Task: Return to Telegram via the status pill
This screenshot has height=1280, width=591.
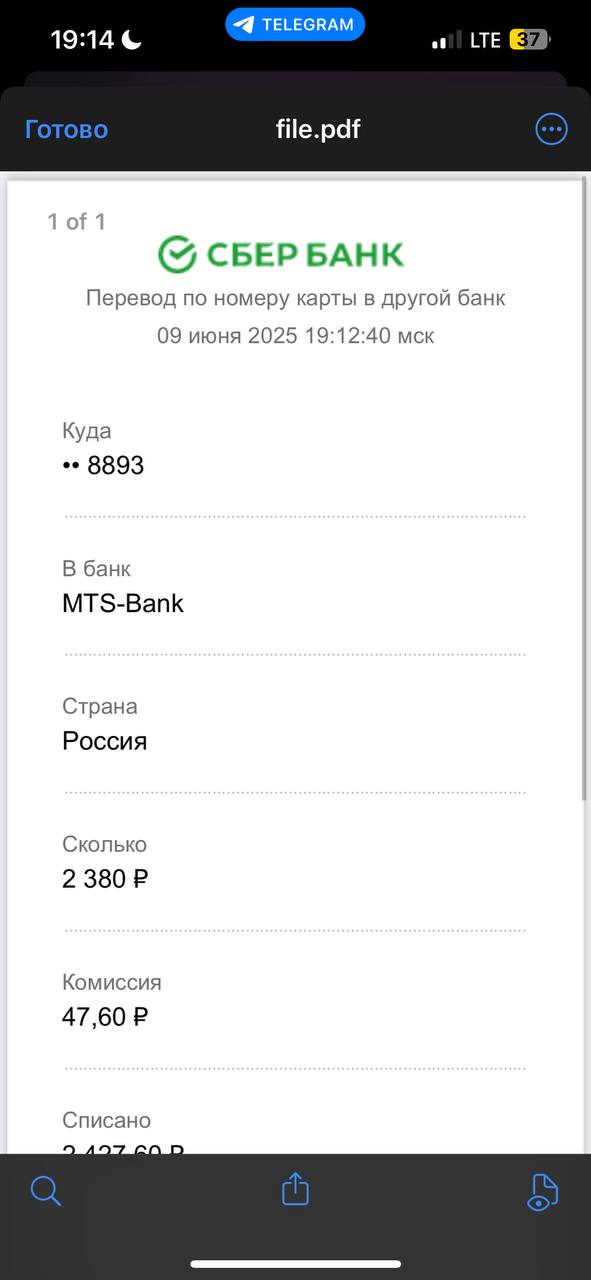Action: [x=295, y=24]
